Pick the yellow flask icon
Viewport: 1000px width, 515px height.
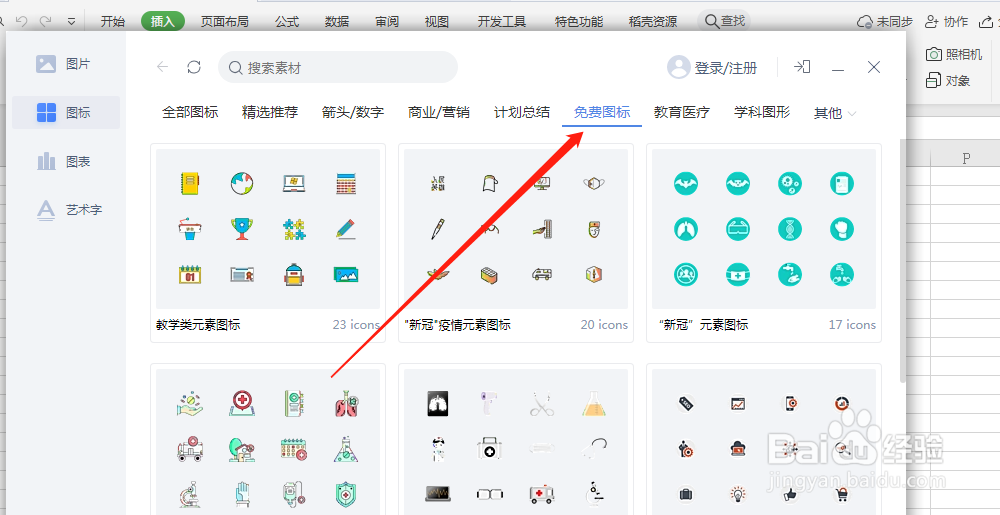point(594,403)
